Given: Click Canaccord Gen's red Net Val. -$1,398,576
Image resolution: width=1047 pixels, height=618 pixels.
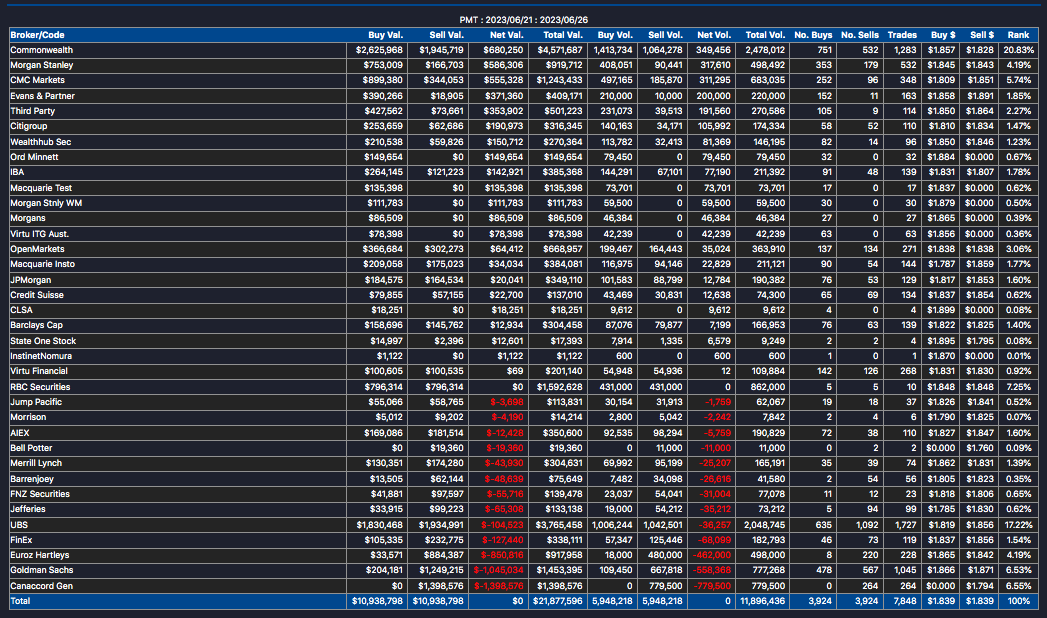Looking at the screenshot, I should [x=499, y=587].
